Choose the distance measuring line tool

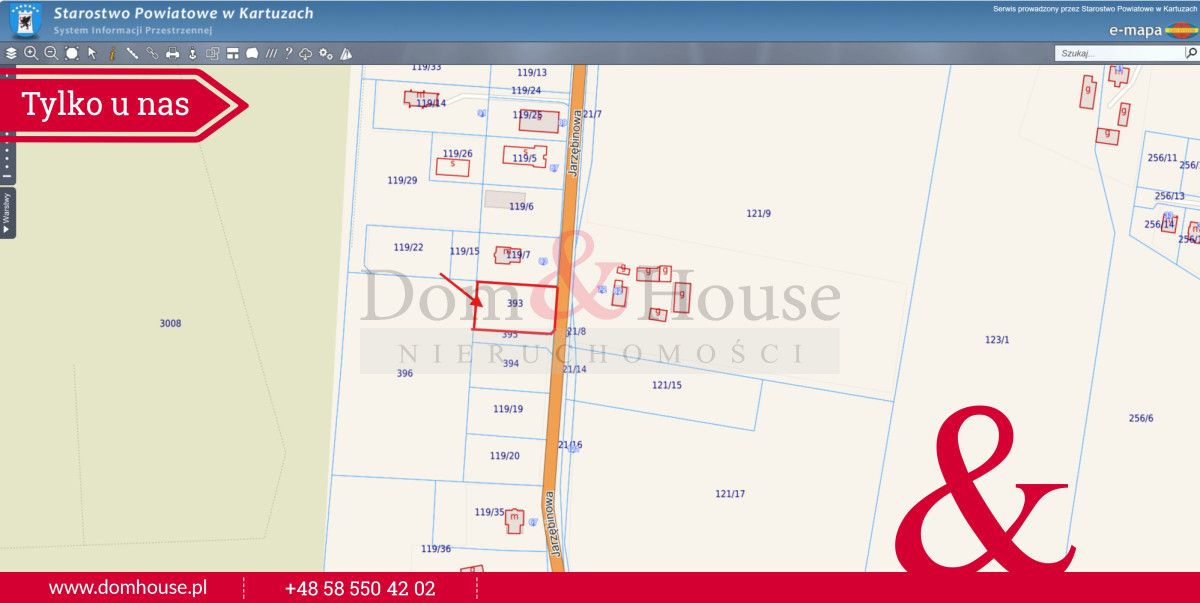click(132, 53)
